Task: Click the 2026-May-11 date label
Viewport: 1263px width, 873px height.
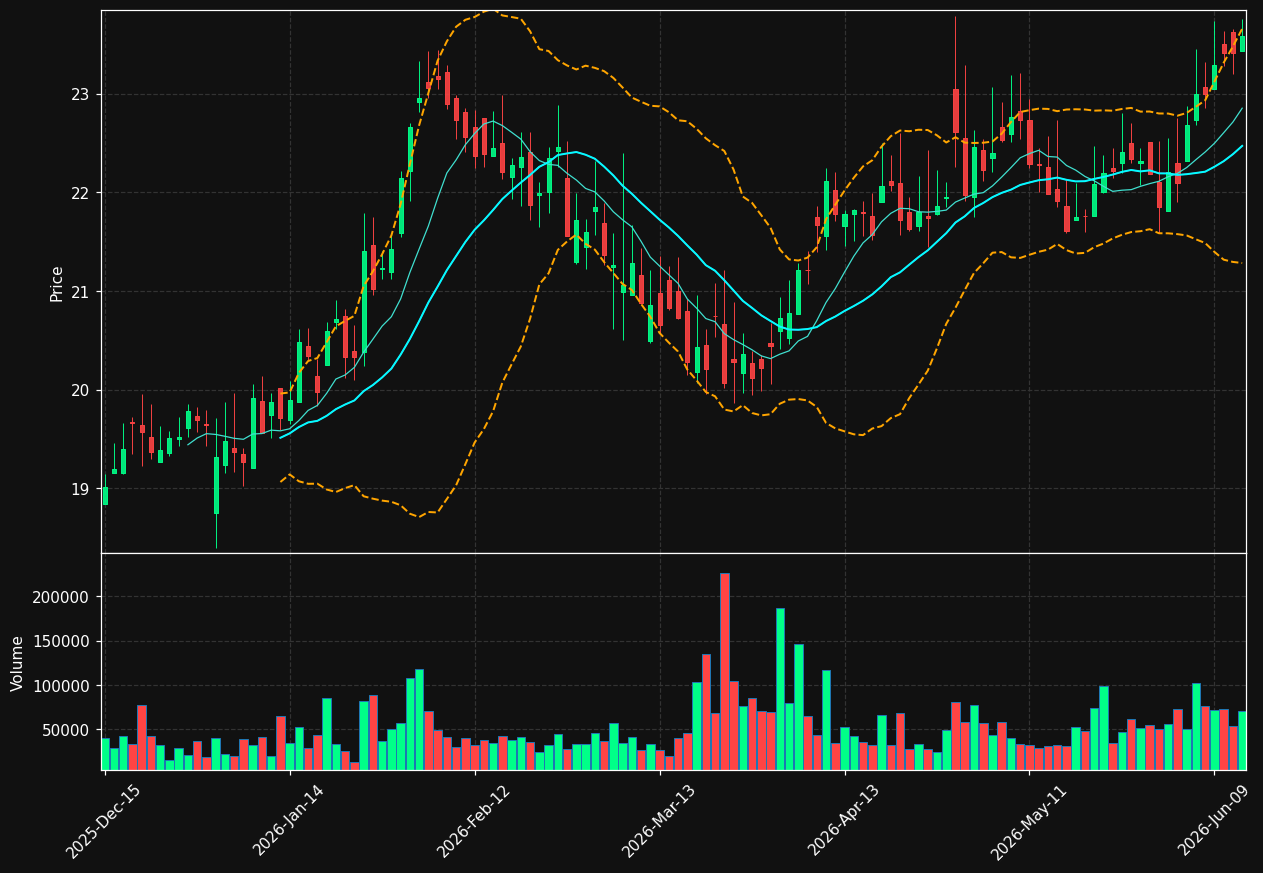Action: pos(1028,821)
